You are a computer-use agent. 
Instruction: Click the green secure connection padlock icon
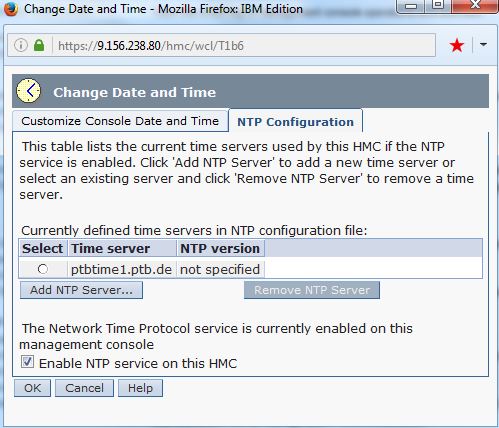39,45
